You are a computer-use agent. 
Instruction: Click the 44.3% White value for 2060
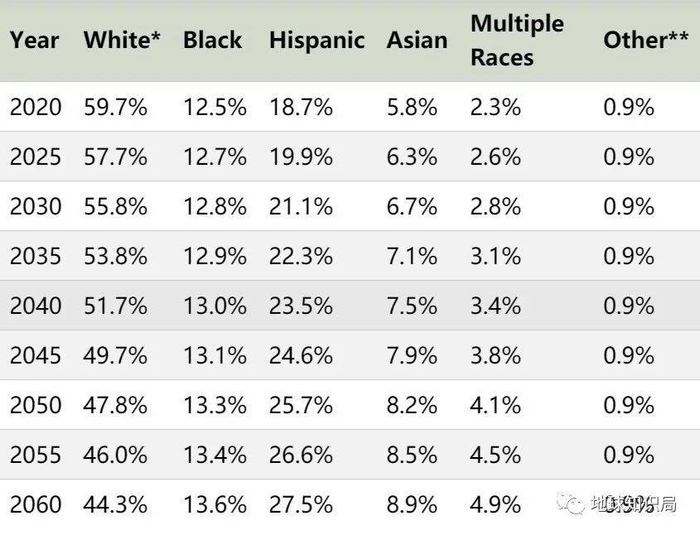(x=115, y=504)
